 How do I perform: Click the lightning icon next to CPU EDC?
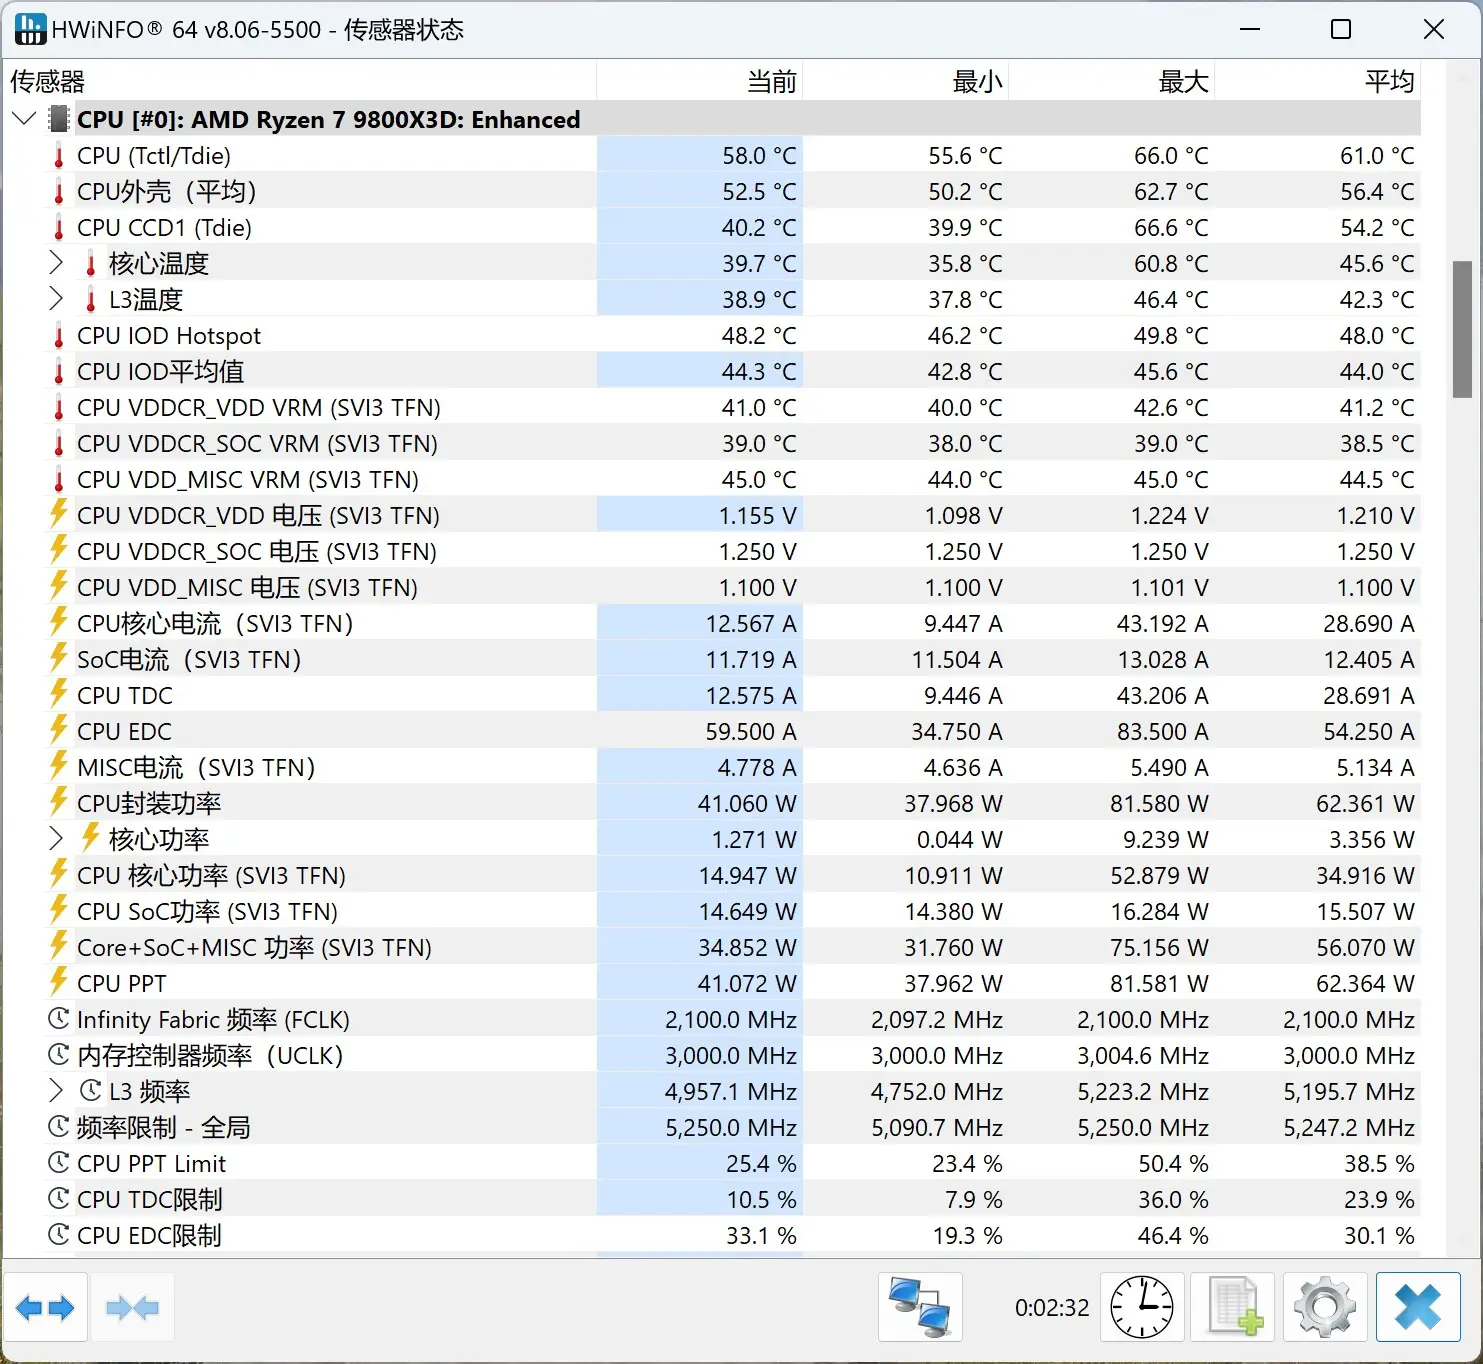[57, 731]
